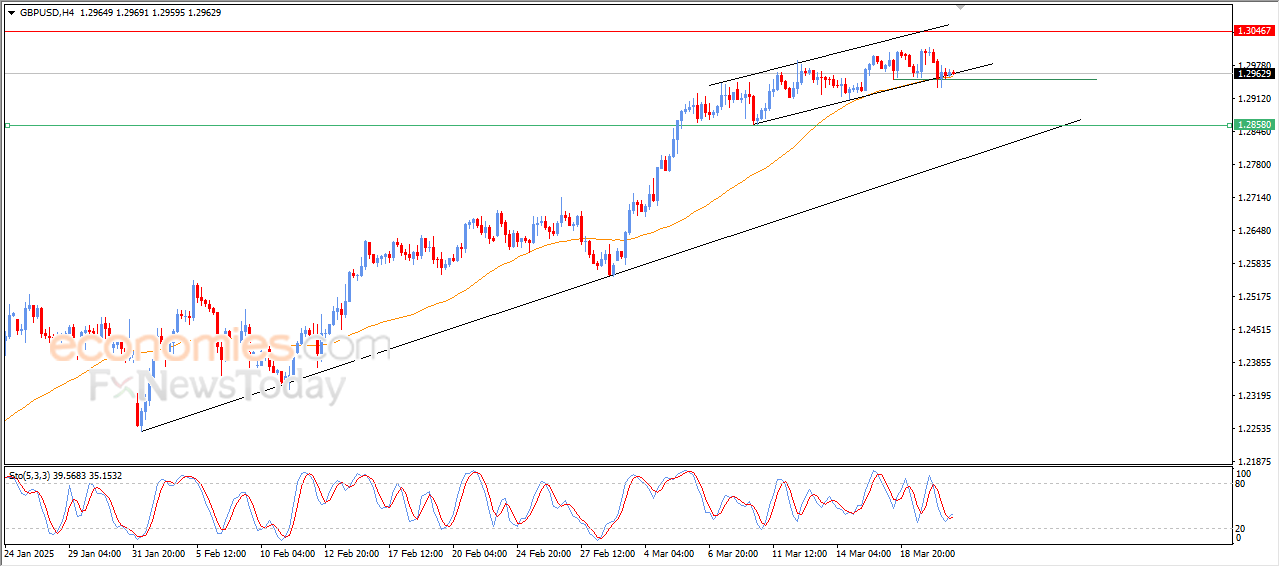Screen dimensions: 1280x567
Task: Click the GBPUSD,H4 chart title text
Action: pos(46,12)
